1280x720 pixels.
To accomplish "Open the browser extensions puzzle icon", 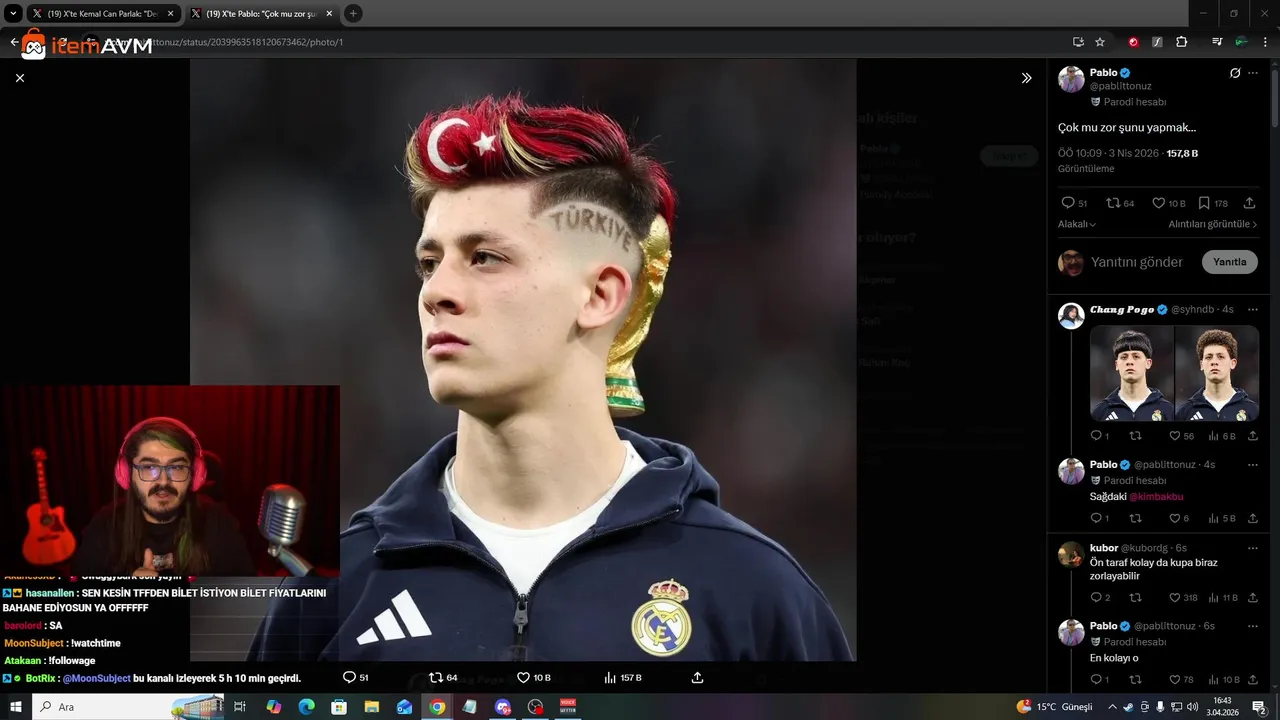I will (1182, 42).
